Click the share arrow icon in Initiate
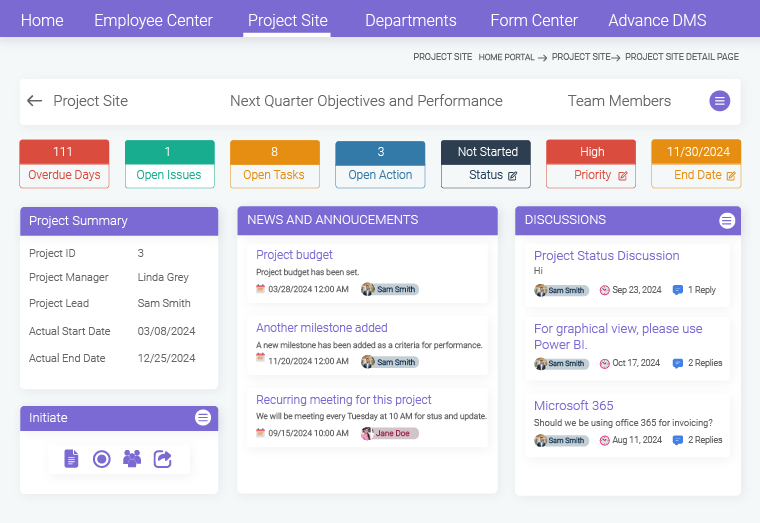Image resolution: width=760 pixels, height=523 pixels. click(162, 459)
